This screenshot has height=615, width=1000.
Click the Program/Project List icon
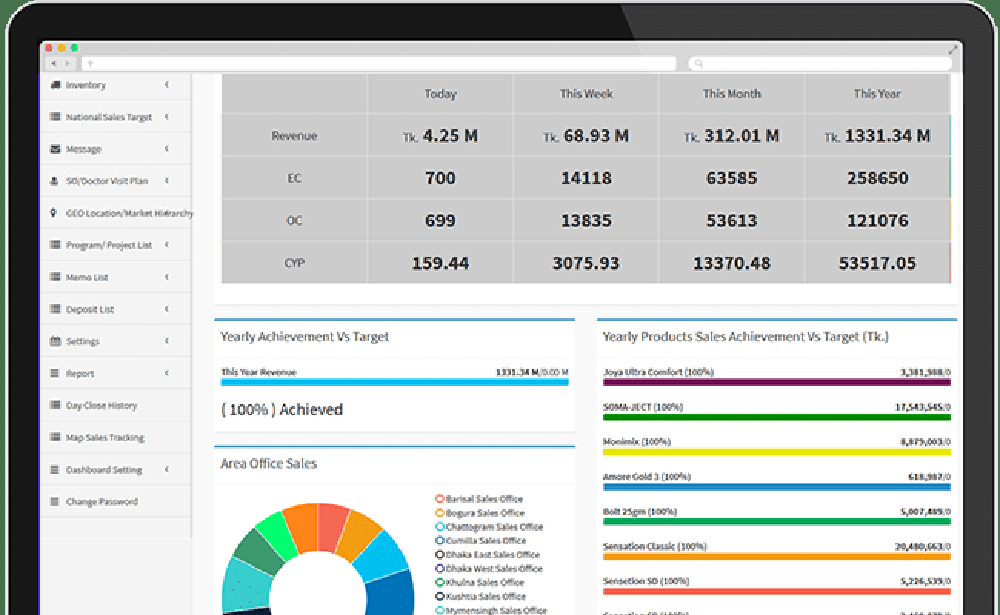(55, 245)
